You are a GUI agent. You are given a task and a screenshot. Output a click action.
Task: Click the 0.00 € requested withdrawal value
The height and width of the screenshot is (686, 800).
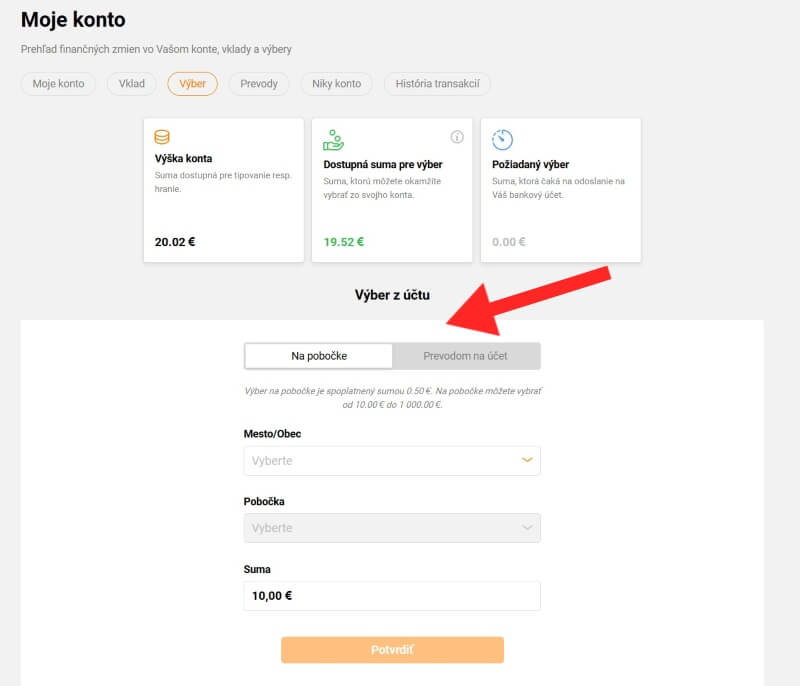(x=509, y=242)
